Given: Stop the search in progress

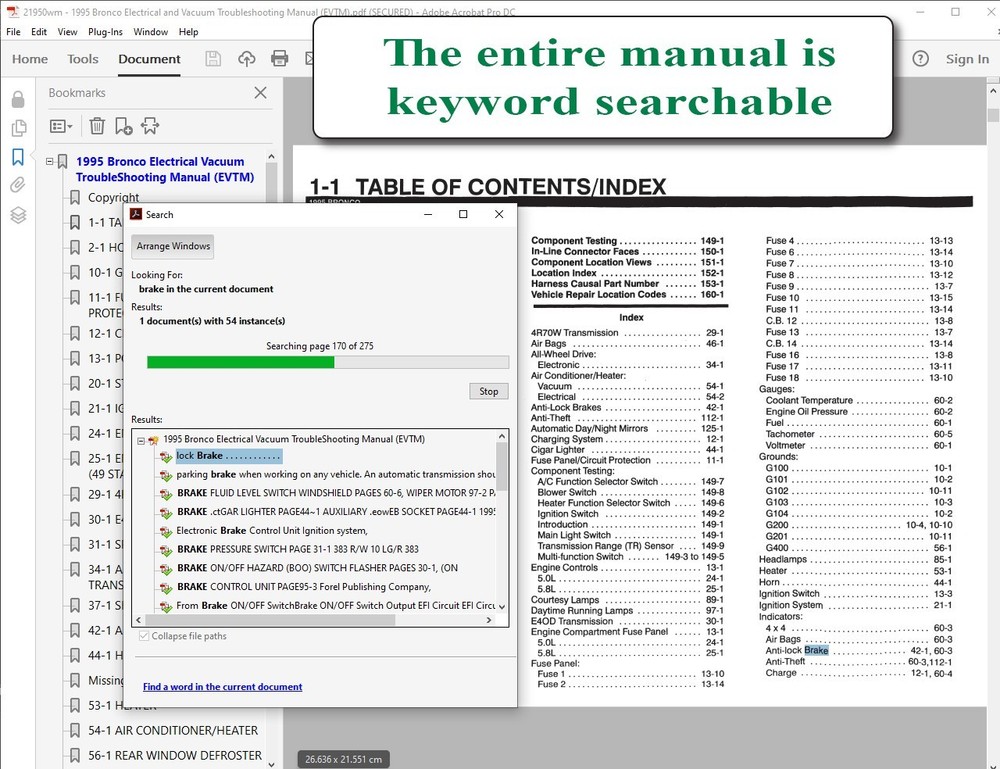Looking at the screenshot, I should (489, 391).
